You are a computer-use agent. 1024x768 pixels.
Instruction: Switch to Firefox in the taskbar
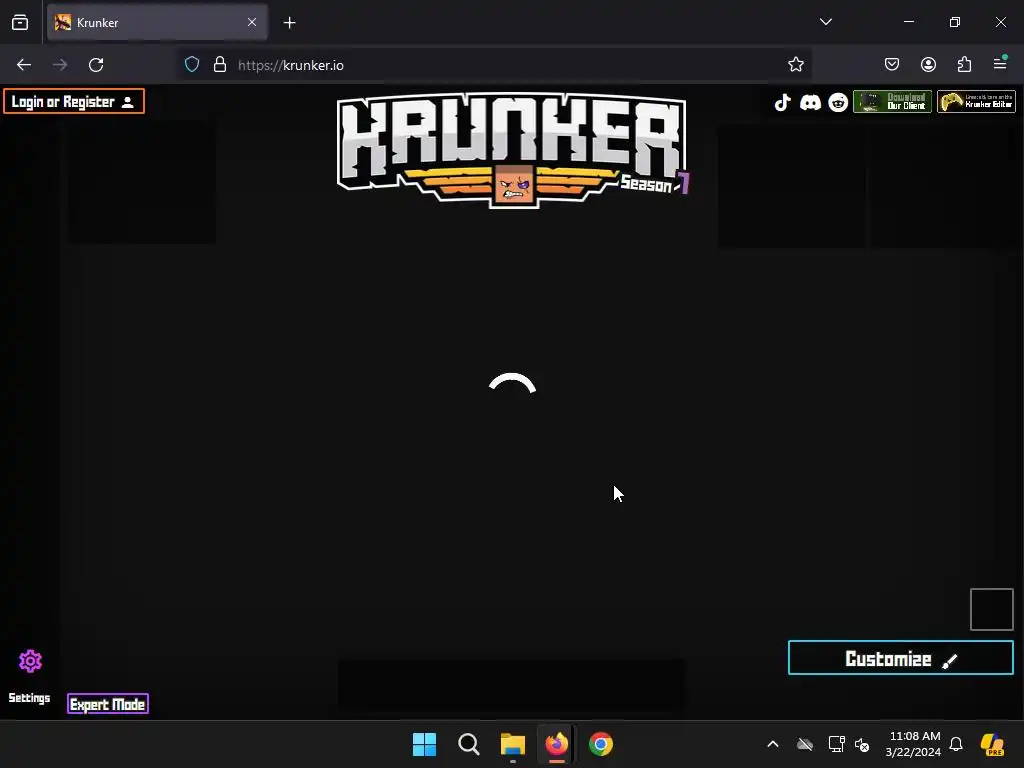click(556, 744)
